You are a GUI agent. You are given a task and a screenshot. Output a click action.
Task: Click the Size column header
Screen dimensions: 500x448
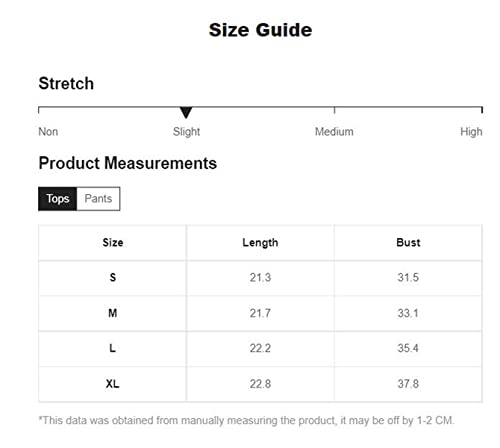113,242
